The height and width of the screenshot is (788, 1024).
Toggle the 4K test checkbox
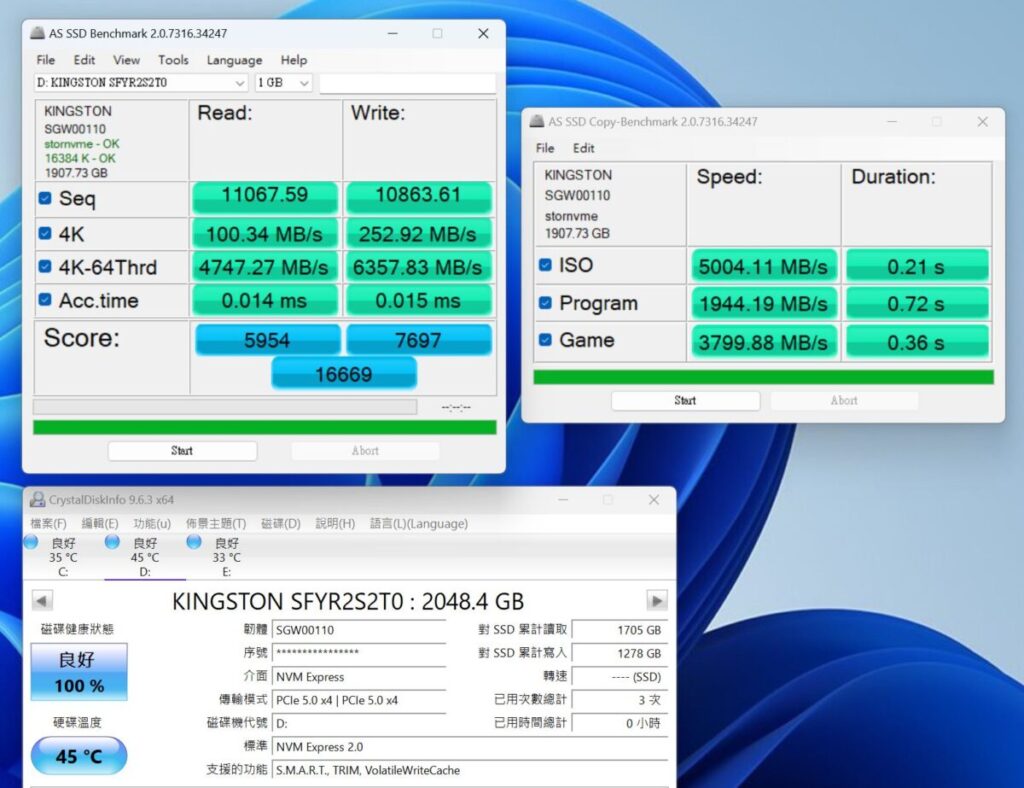45,233
